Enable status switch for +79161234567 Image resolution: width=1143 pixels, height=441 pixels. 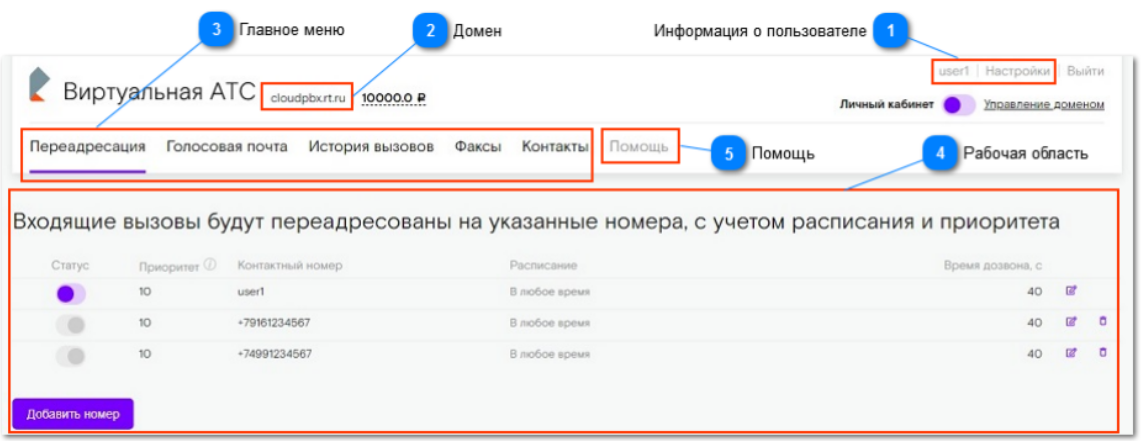[x=71, y=325]
